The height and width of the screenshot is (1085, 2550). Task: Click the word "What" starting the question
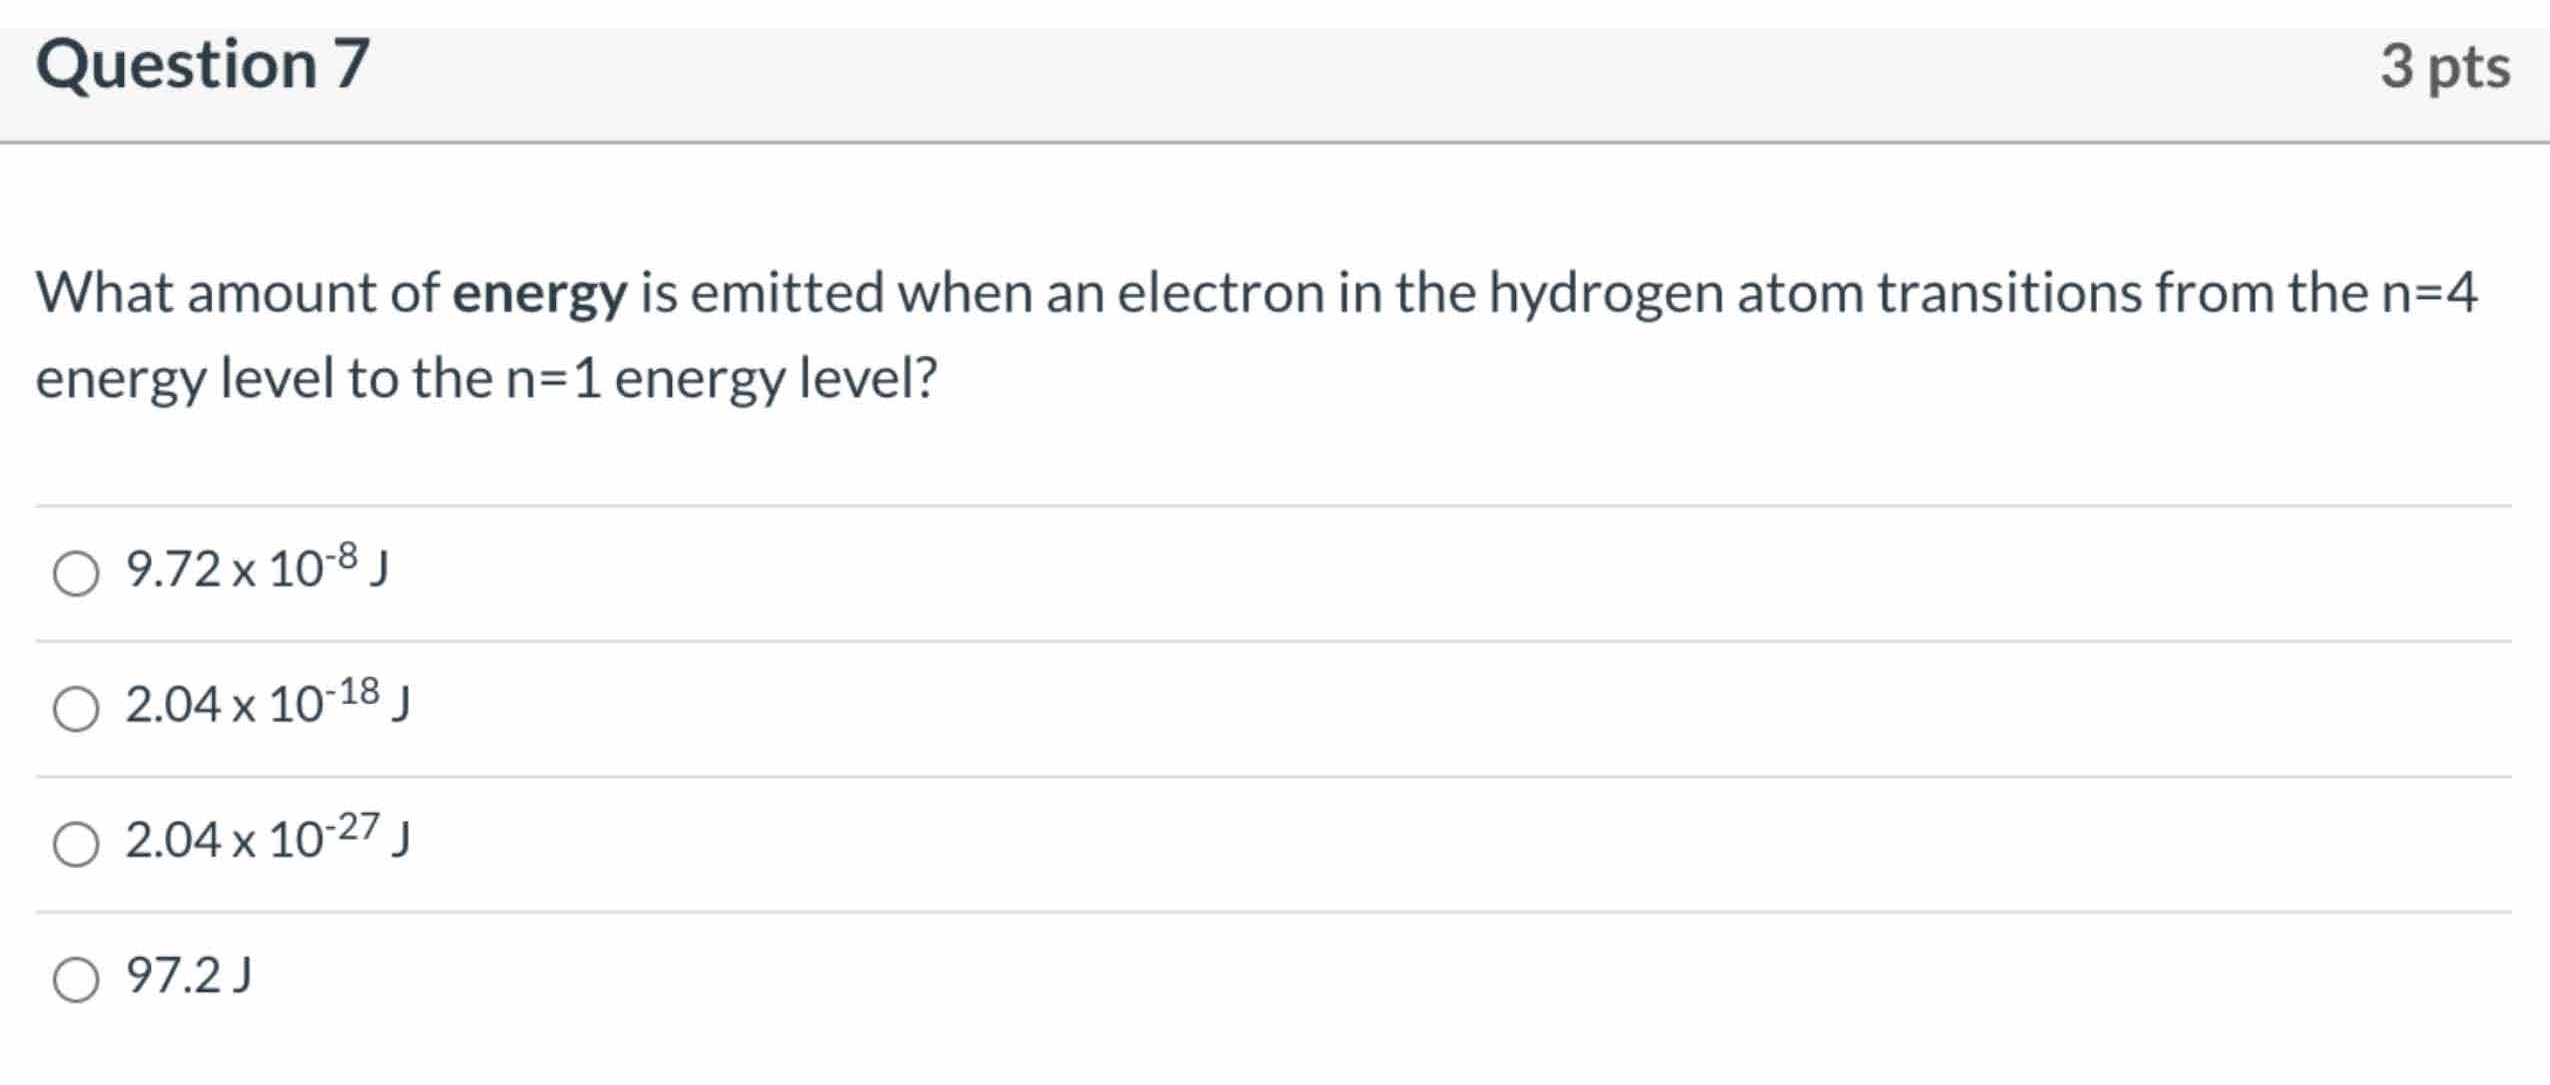[104, 294]
